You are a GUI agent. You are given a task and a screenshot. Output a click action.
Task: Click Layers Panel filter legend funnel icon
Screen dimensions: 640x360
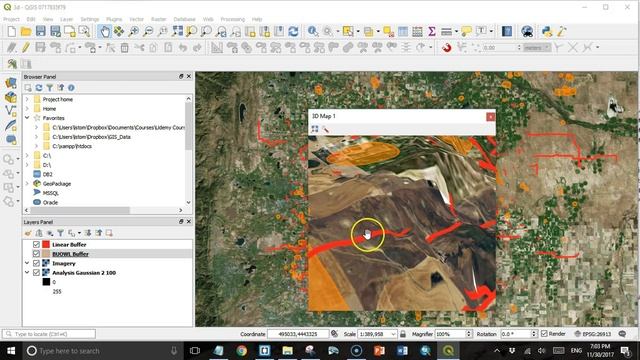60,233
